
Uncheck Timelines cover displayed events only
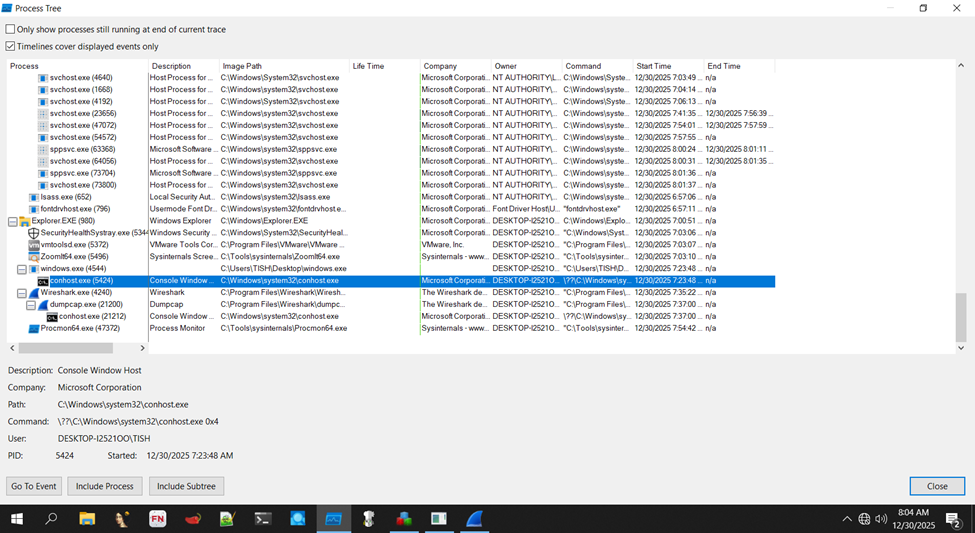11,46
